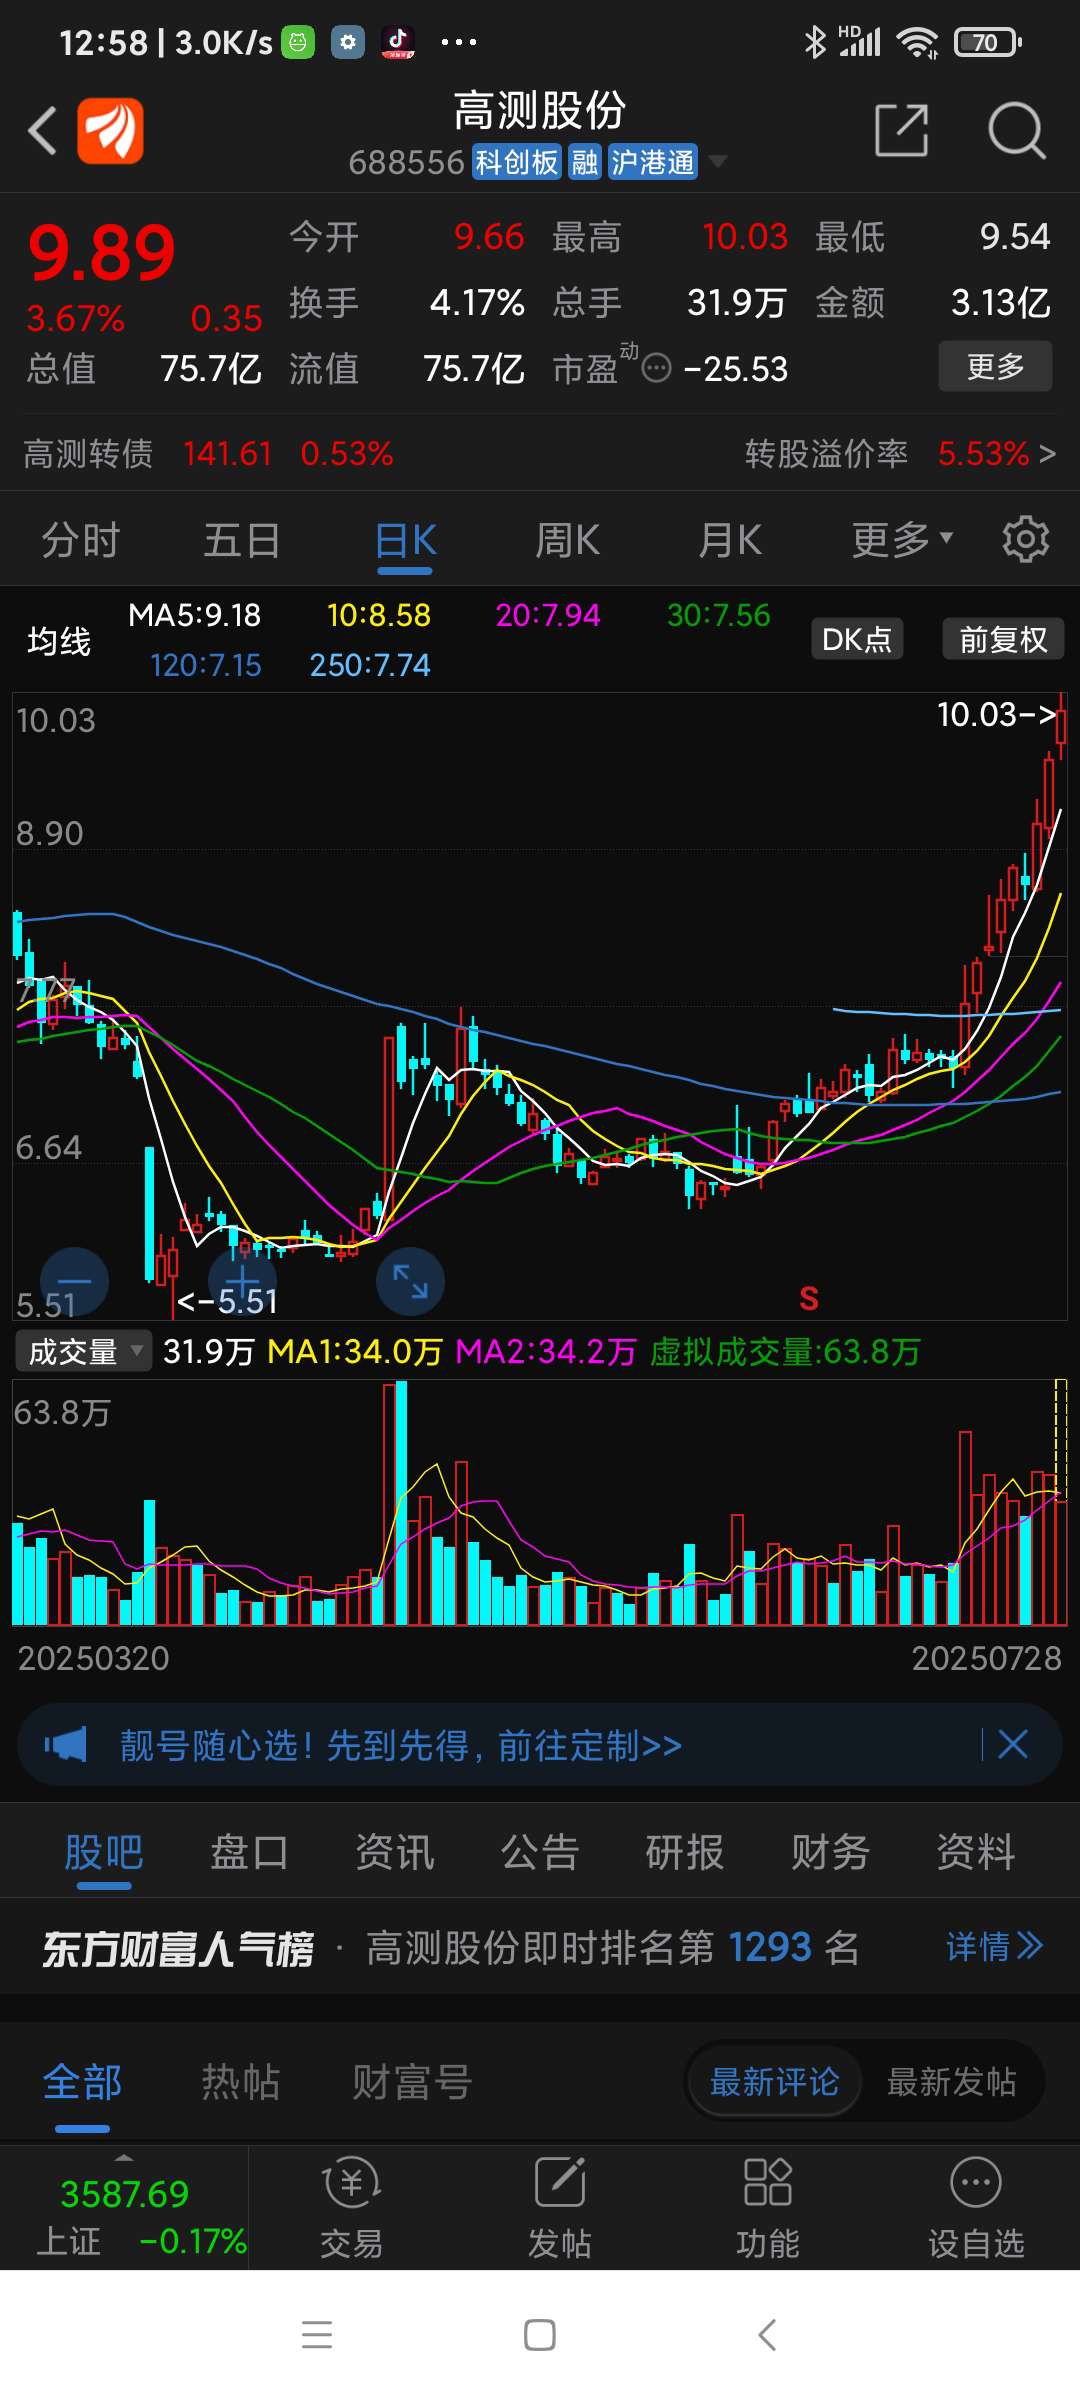
Task: Tap Android back navigation button
Action: pos(767,2335)
